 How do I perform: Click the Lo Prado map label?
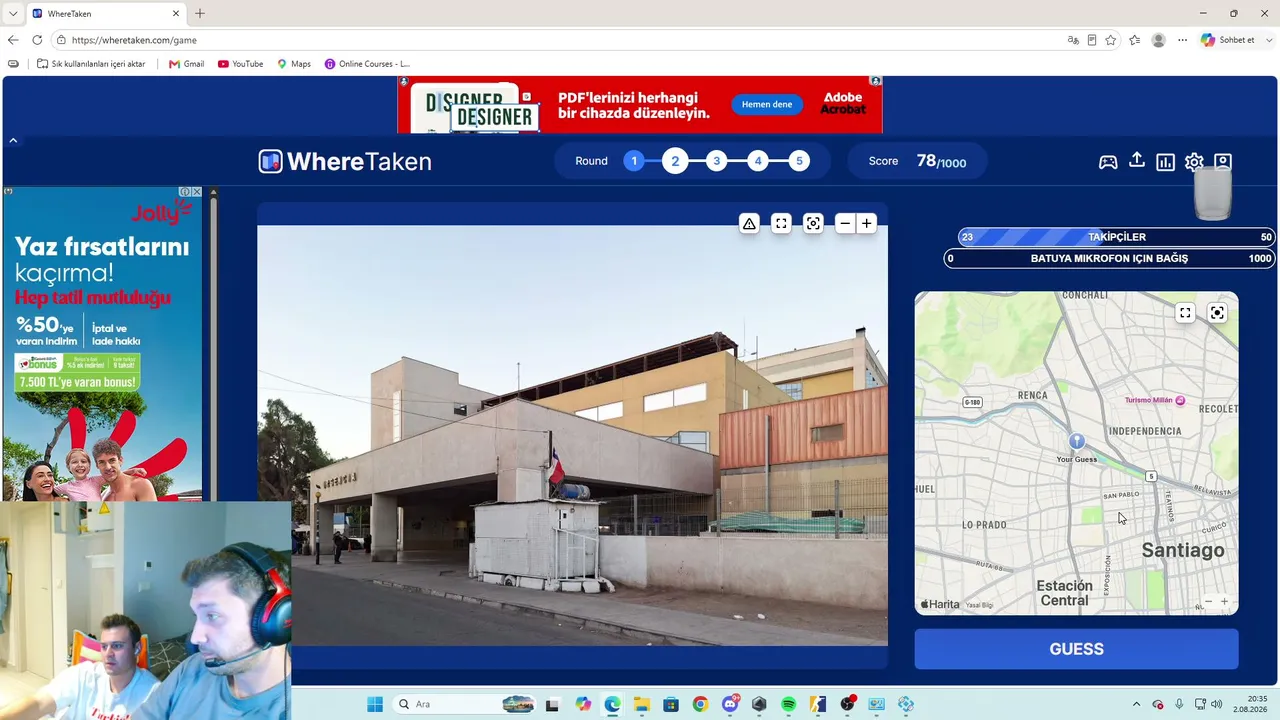tap(984, 524)
